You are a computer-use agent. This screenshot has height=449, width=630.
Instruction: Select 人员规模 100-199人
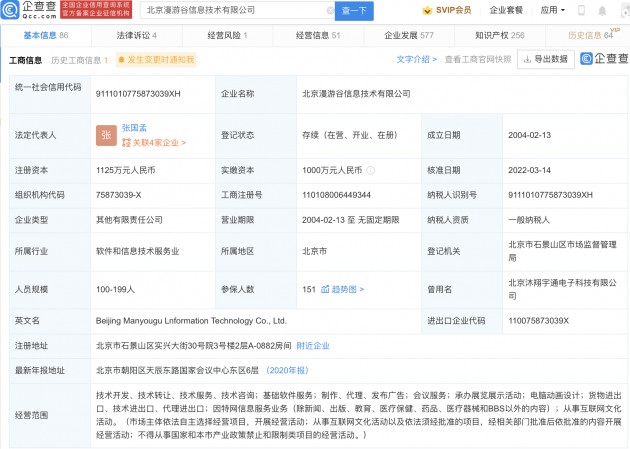115,289
